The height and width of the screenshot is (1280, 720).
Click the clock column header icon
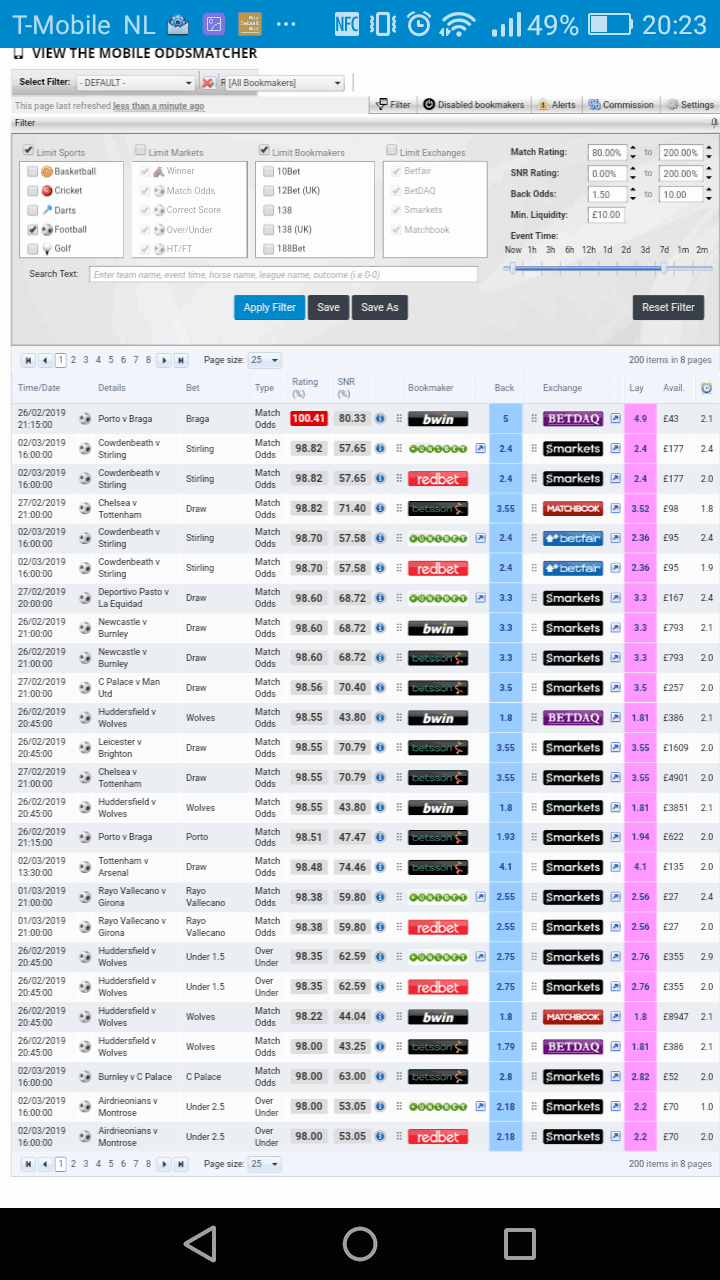click(706, 387)
